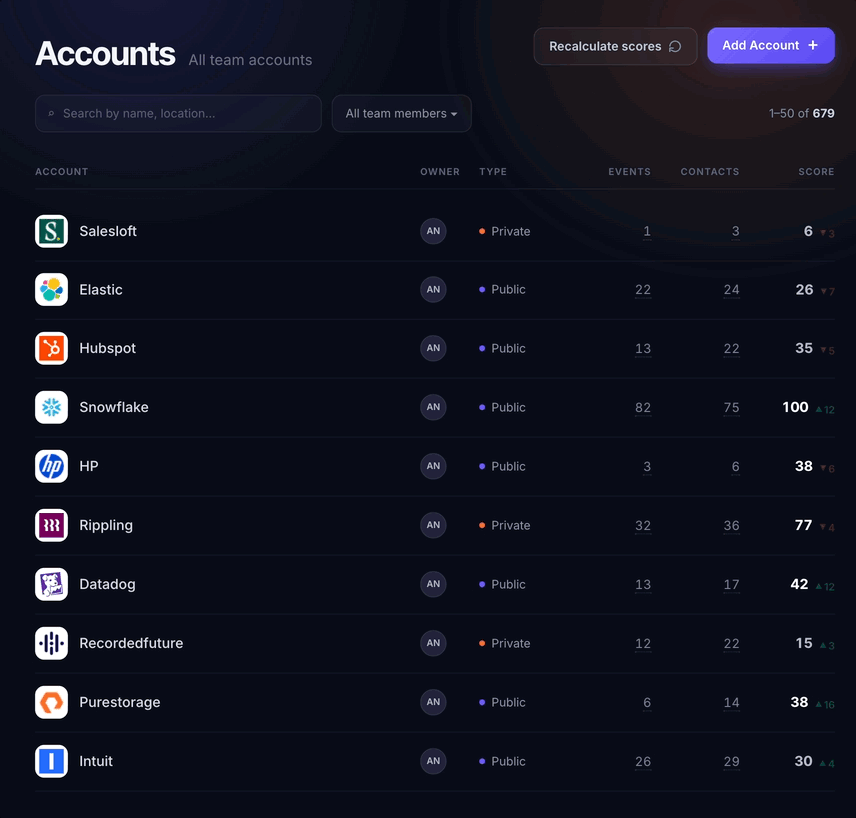This screenshot has width=856, height=818.
Task: Open the Salesloft account name
Action: point(108,231)
